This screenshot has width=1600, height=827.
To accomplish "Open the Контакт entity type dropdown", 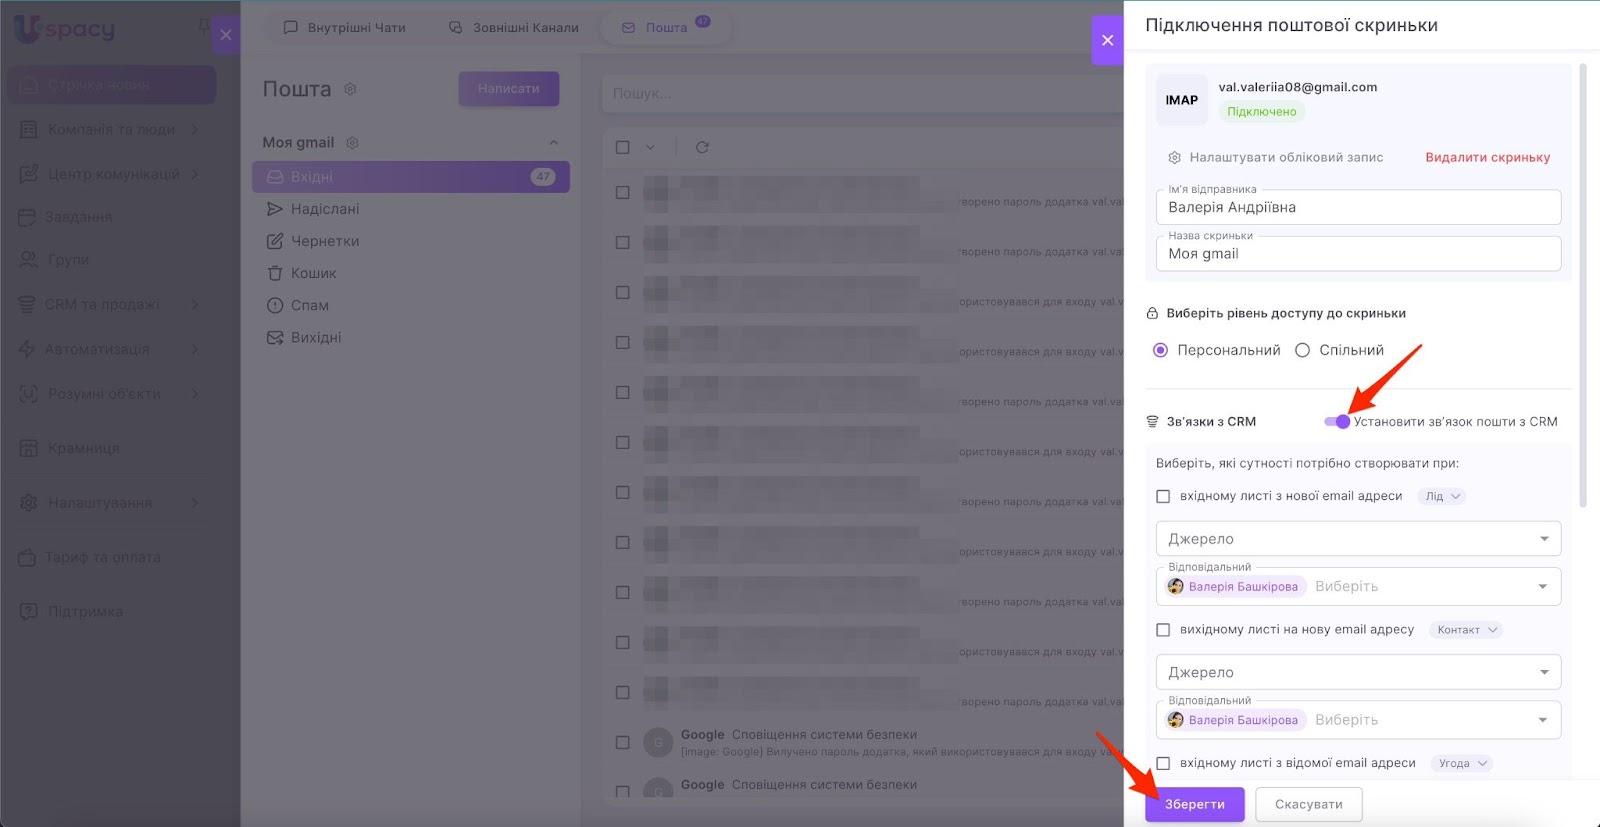I will (x=1467, y=630).
